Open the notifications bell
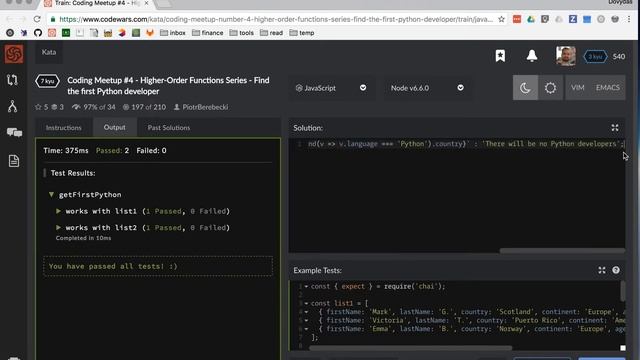Image resolution: width=640 pixels, height=360 pixels. tap(532, 56)
